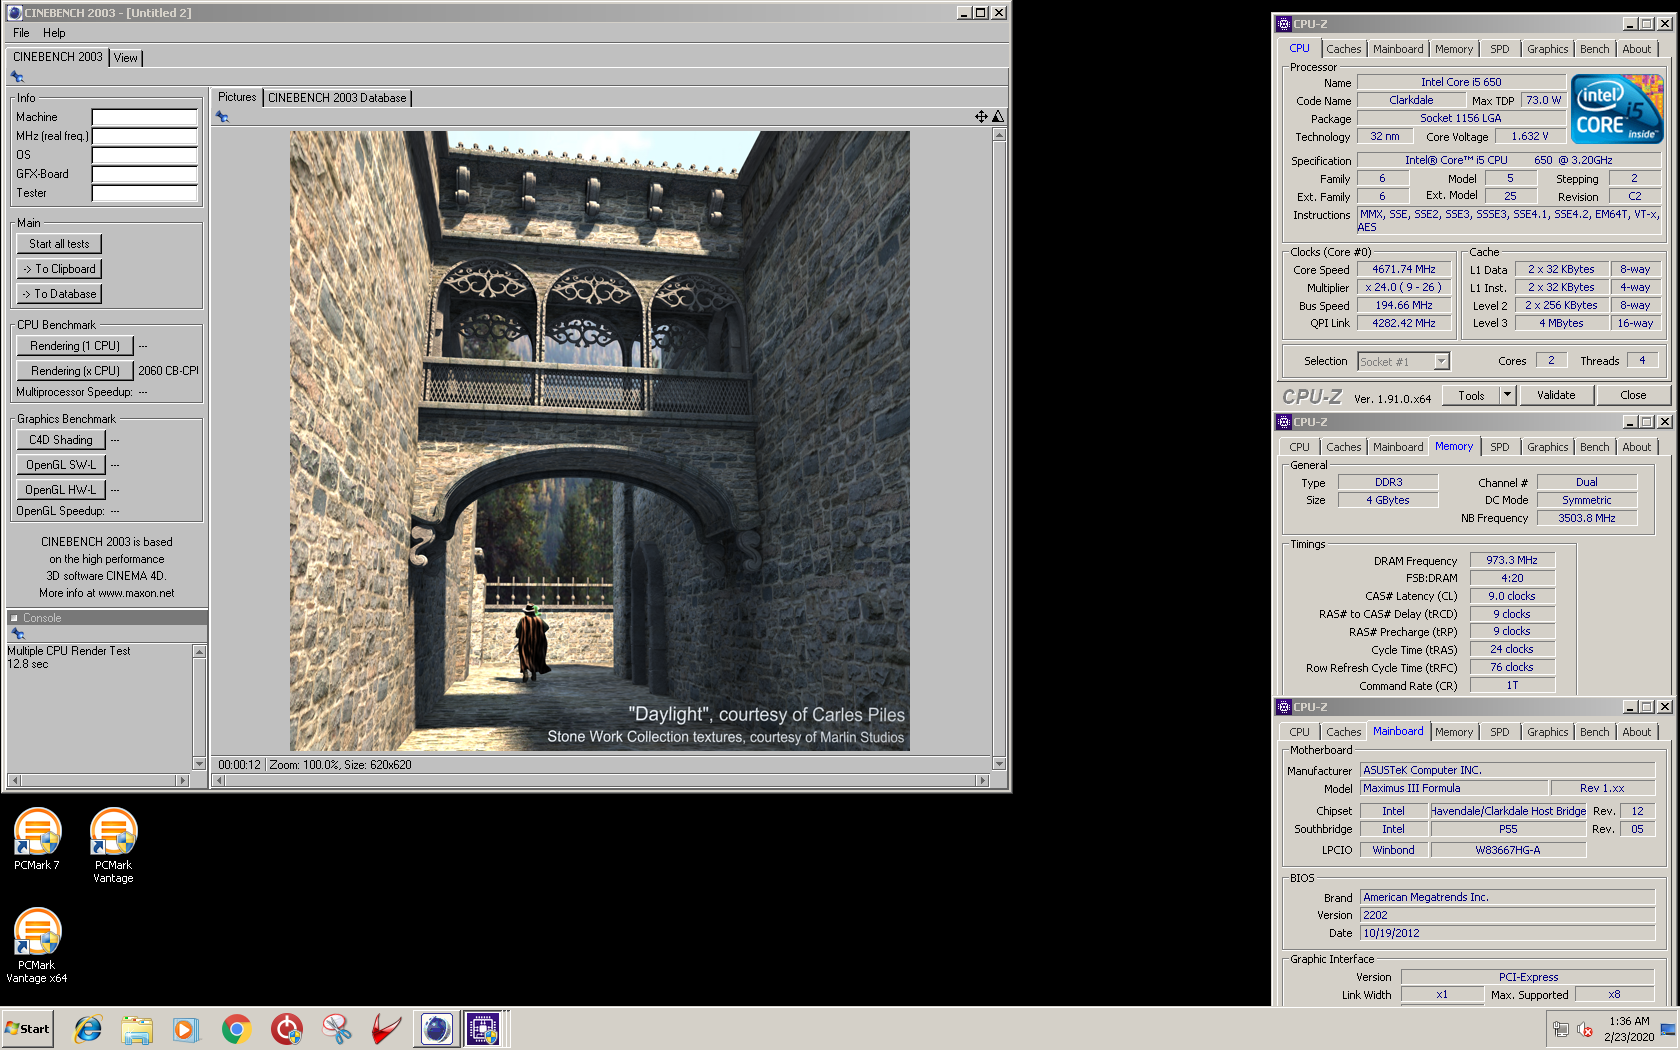Open the Snipping Tool from the taskbar
Image resolution: width=1680 pixels, height=1050 pixels.
[337, 1029]
